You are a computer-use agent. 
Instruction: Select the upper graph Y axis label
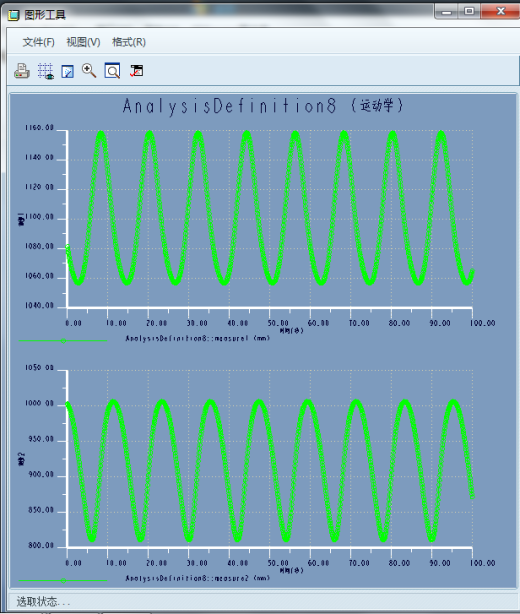pyautogui.click(x=21, y=219)
